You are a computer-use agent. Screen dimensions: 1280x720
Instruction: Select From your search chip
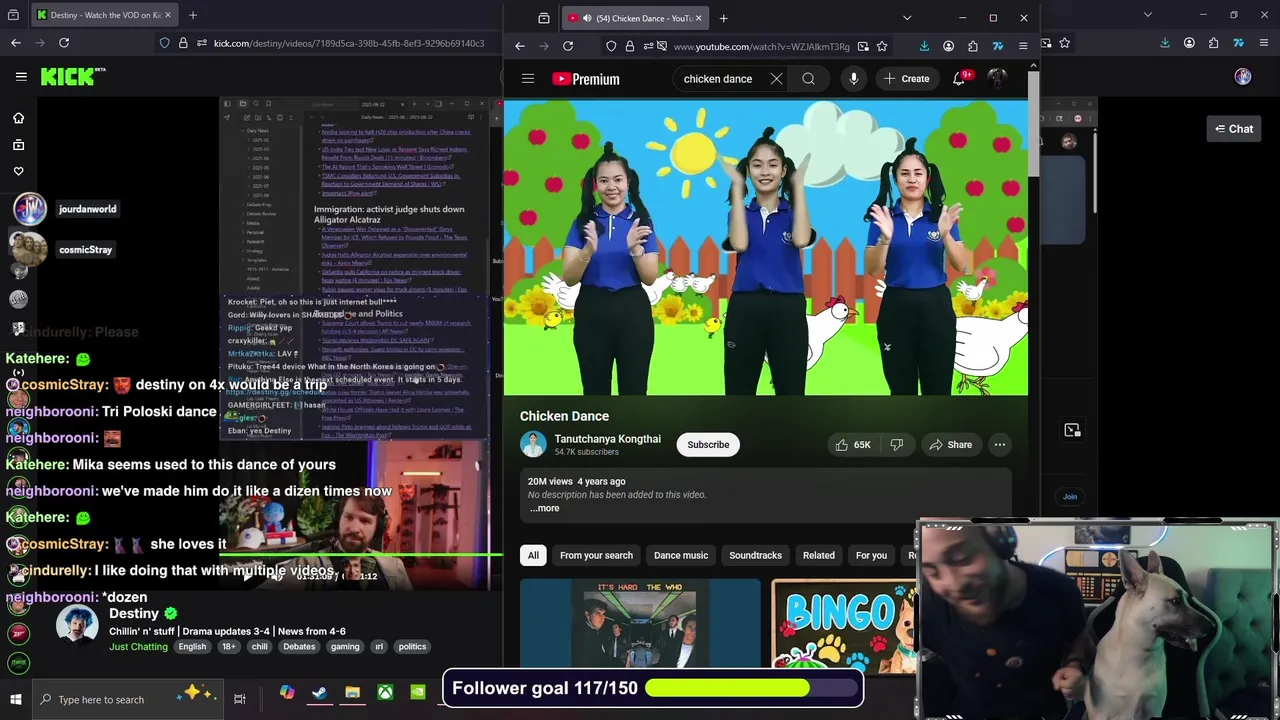[596, 555]
